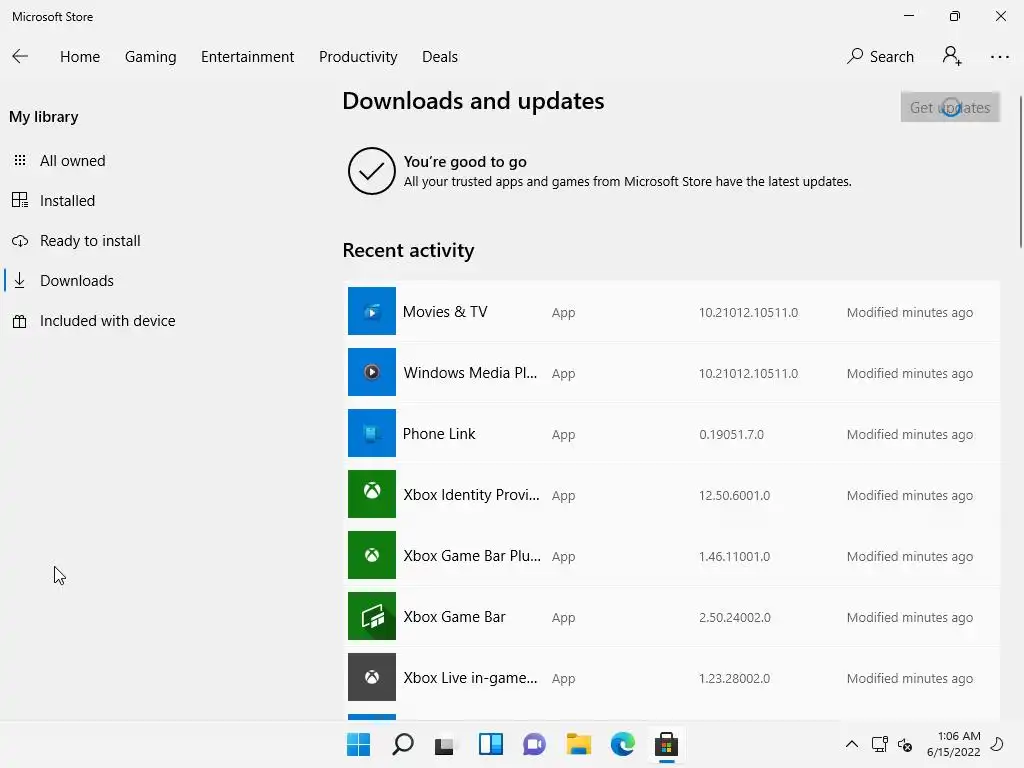This screenshot has width=1024, height=768.
Task: Open Ready to install section
Action: (x=90, y=240)
